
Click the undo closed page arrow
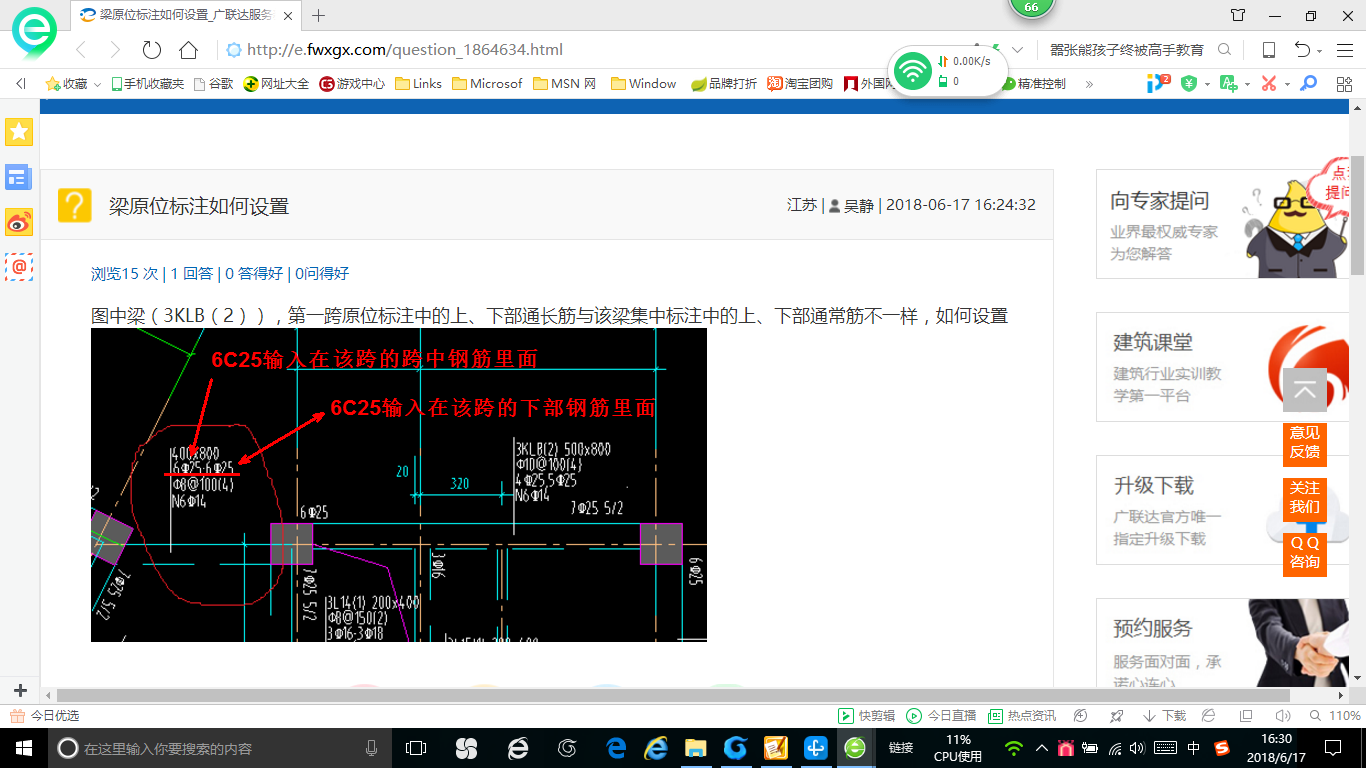[1302, 50]
